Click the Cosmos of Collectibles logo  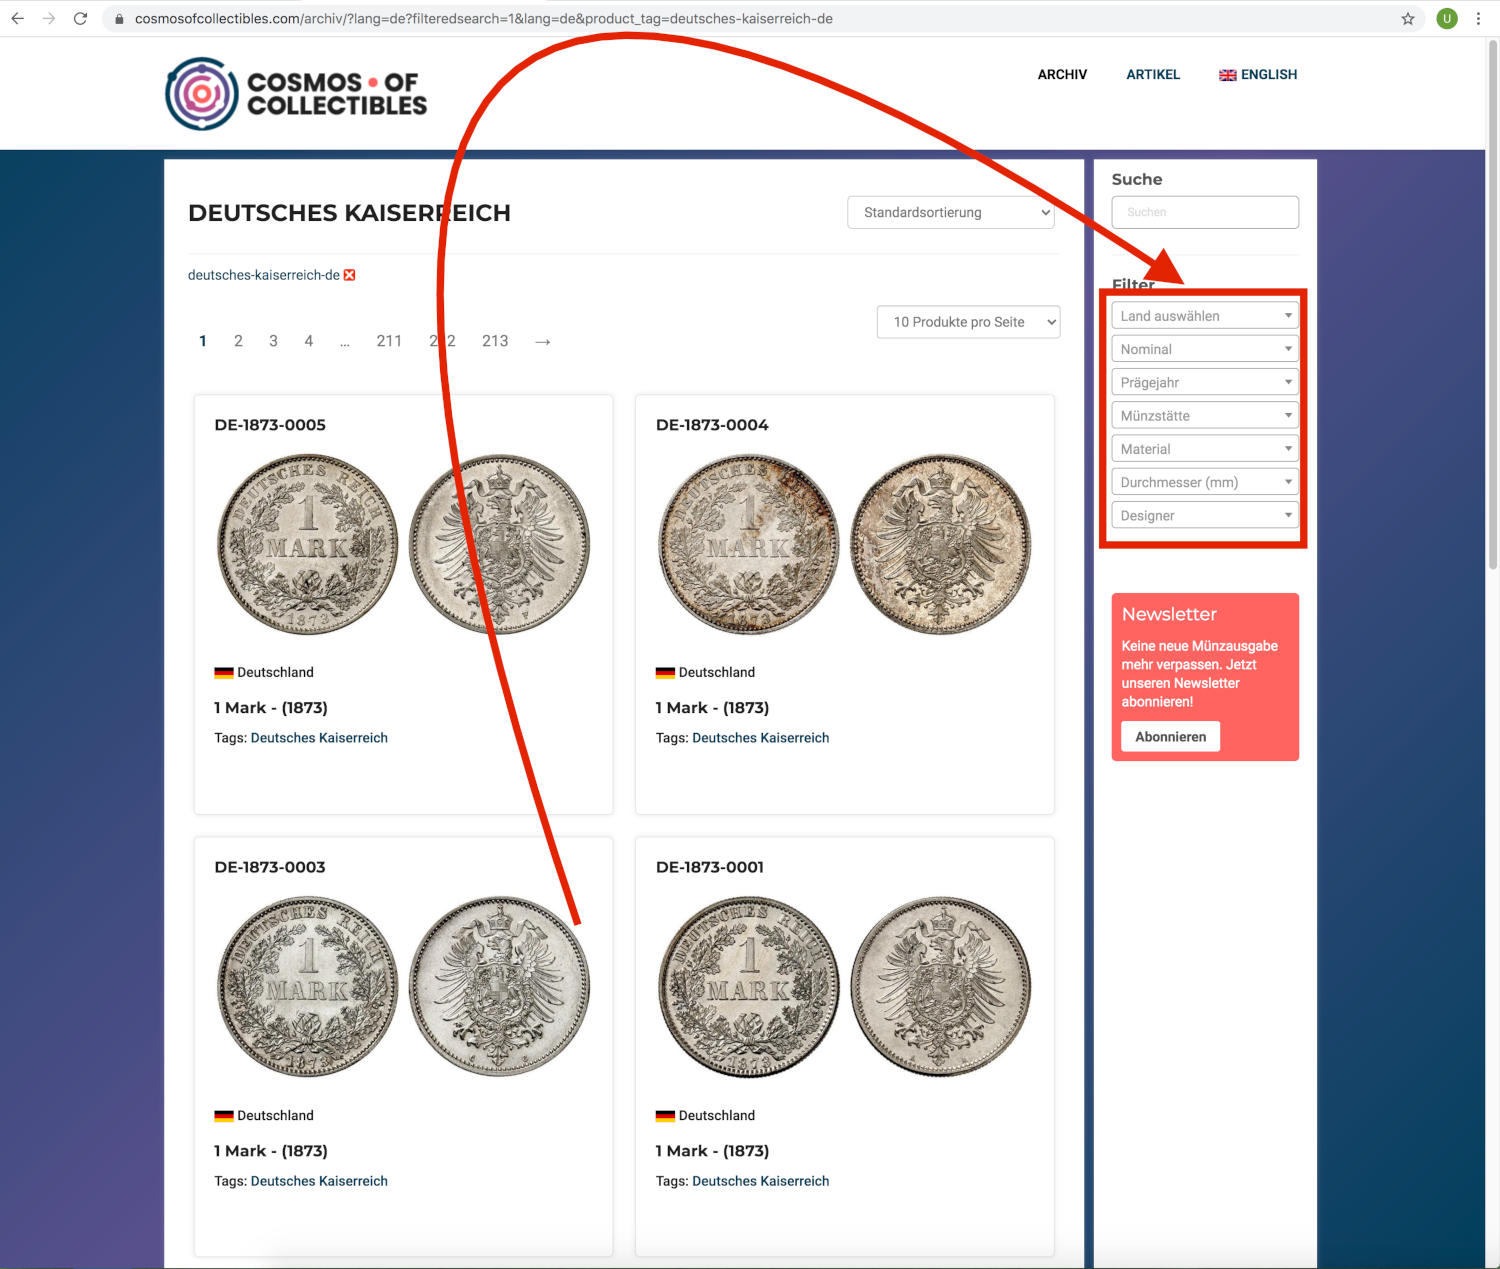(x=296, y=93)
